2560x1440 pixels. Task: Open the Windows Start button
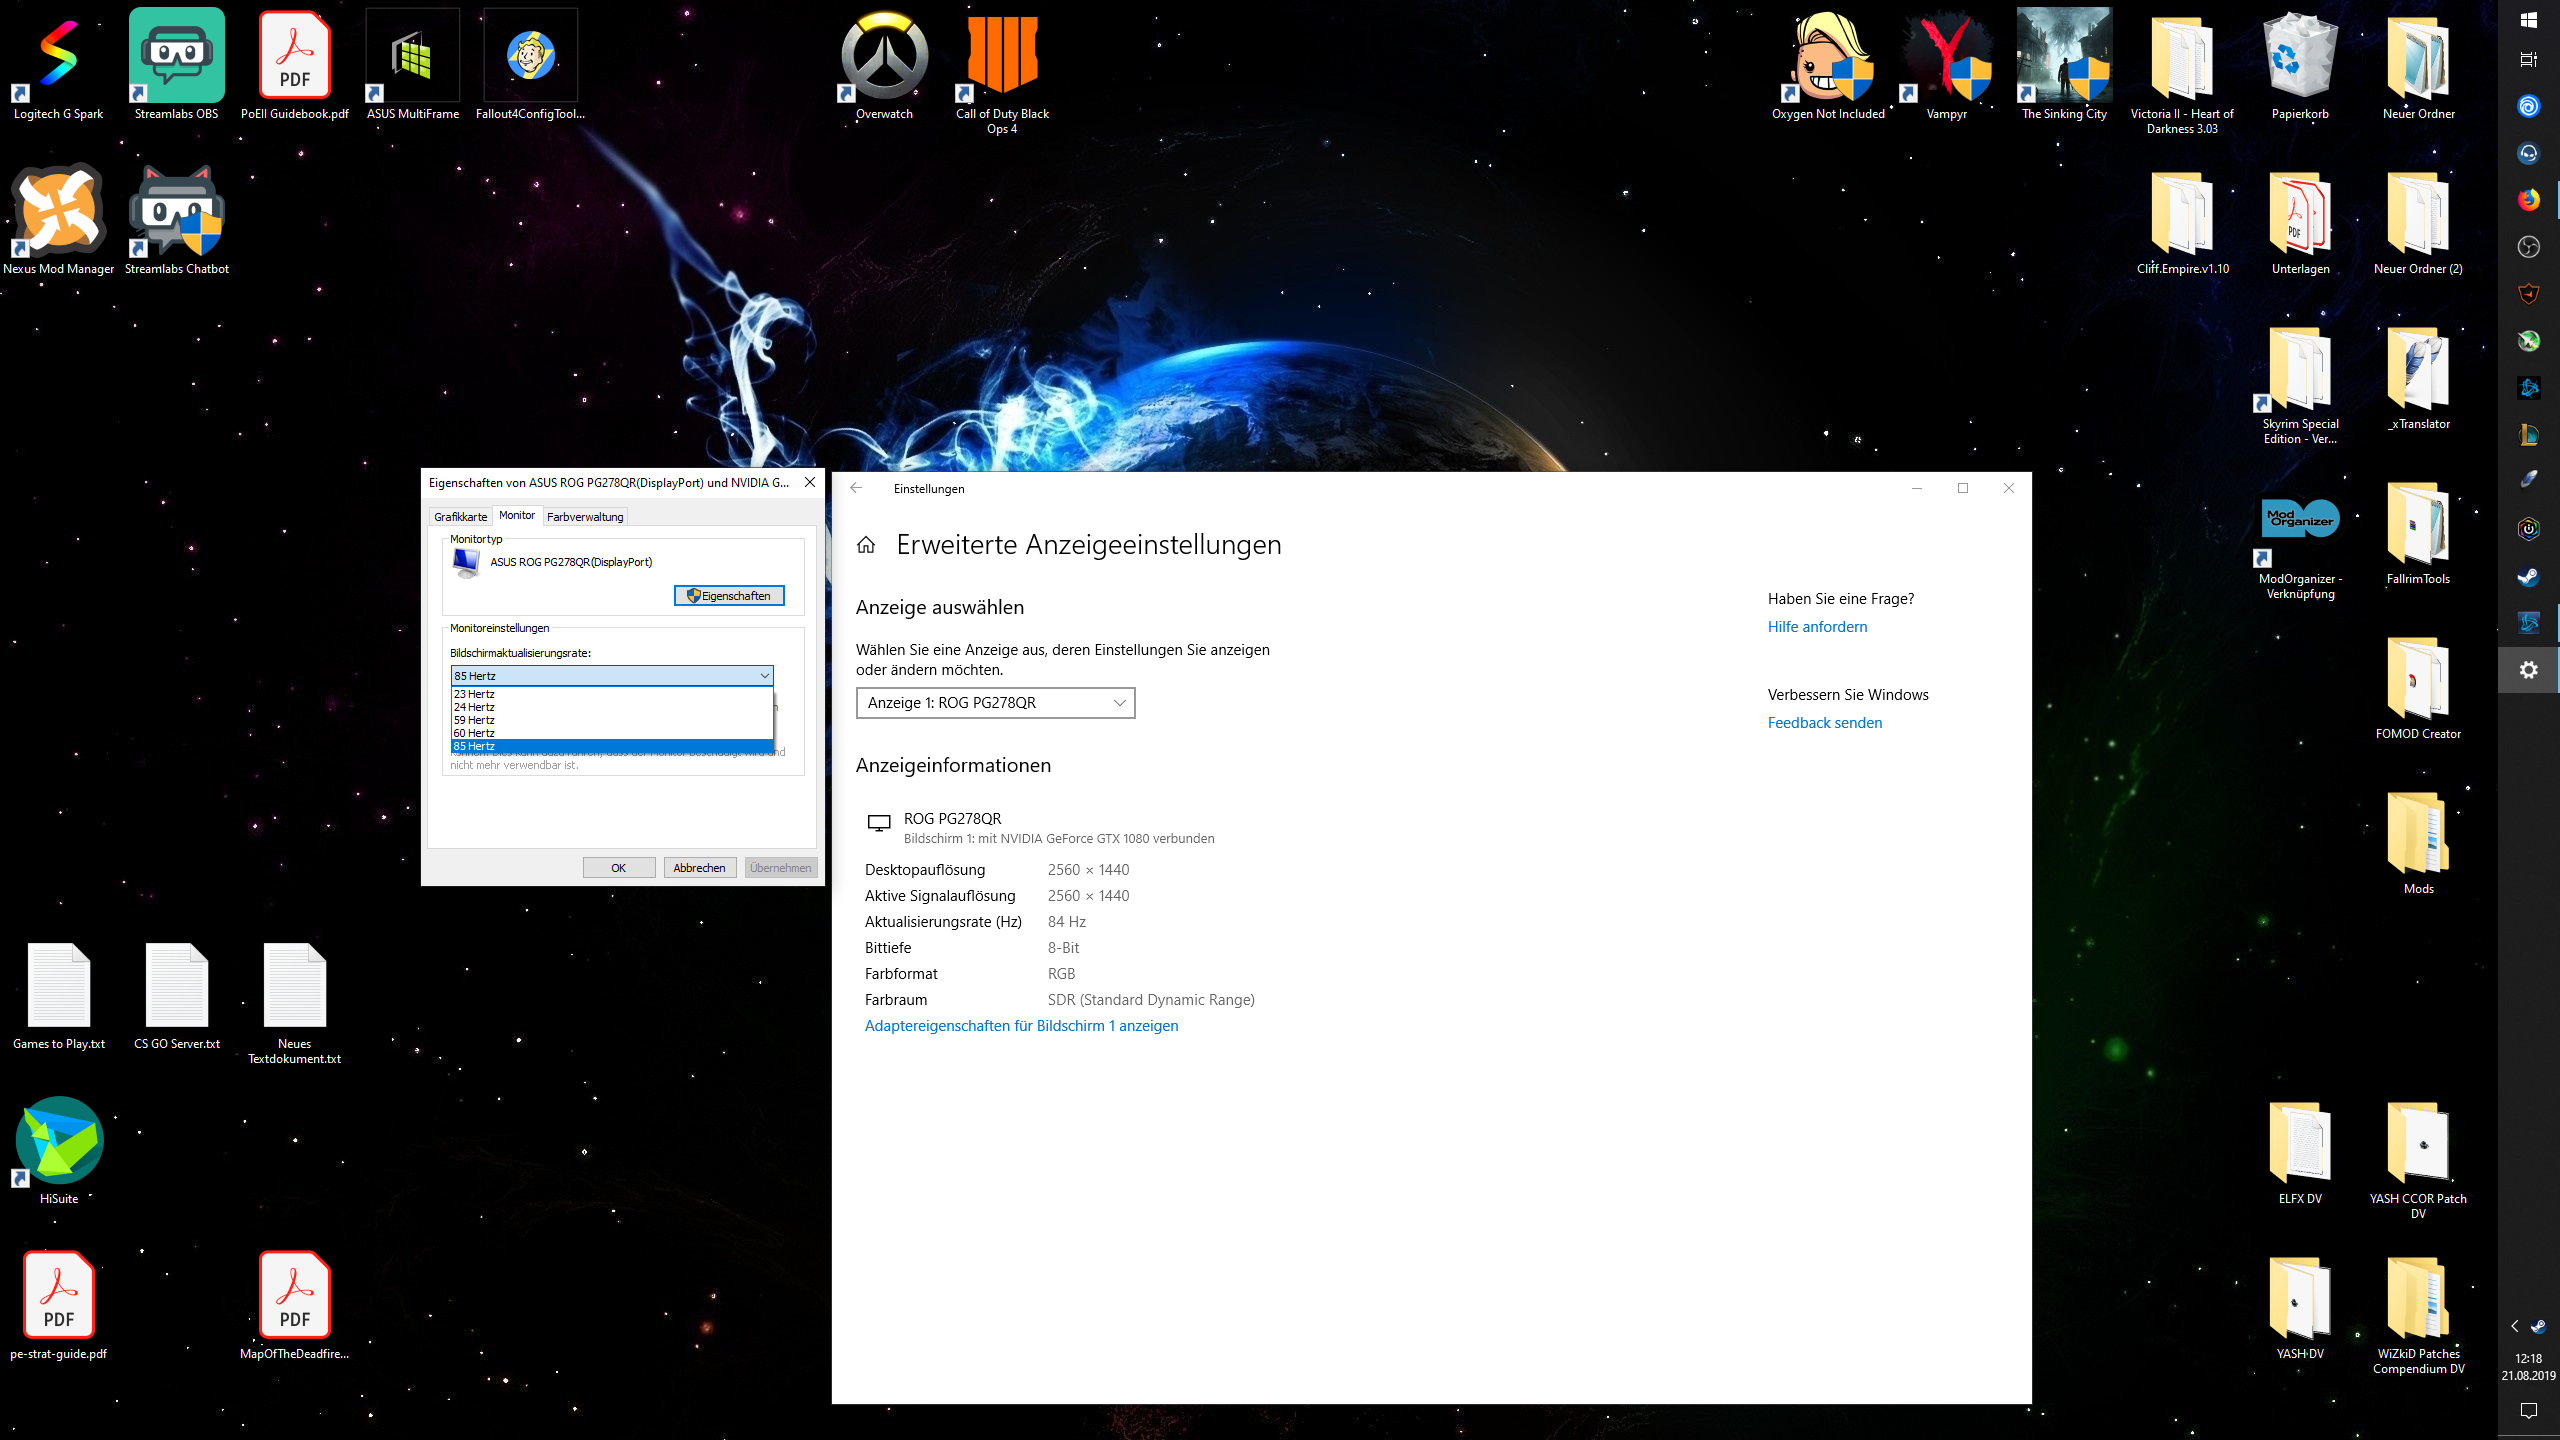tap(2528, 20)
